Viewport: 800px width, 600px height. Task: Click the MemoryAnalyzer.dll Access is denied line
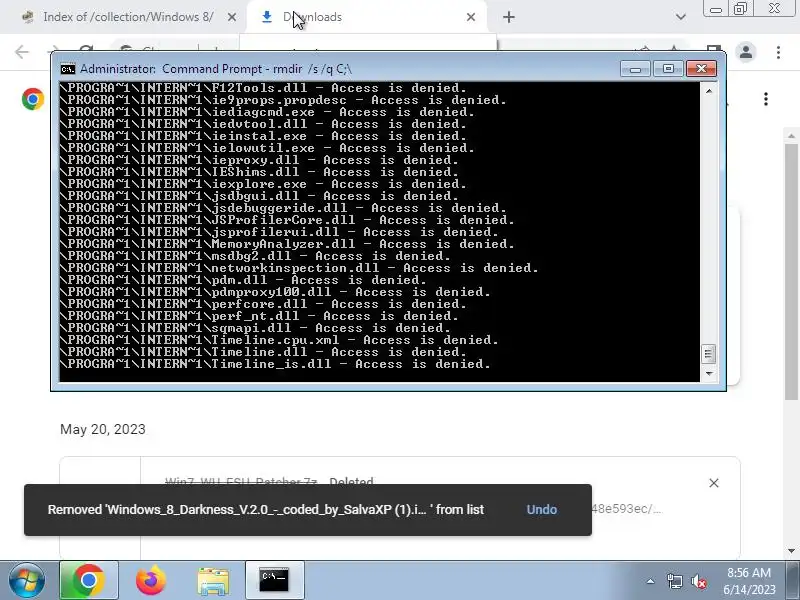(287, 244)
